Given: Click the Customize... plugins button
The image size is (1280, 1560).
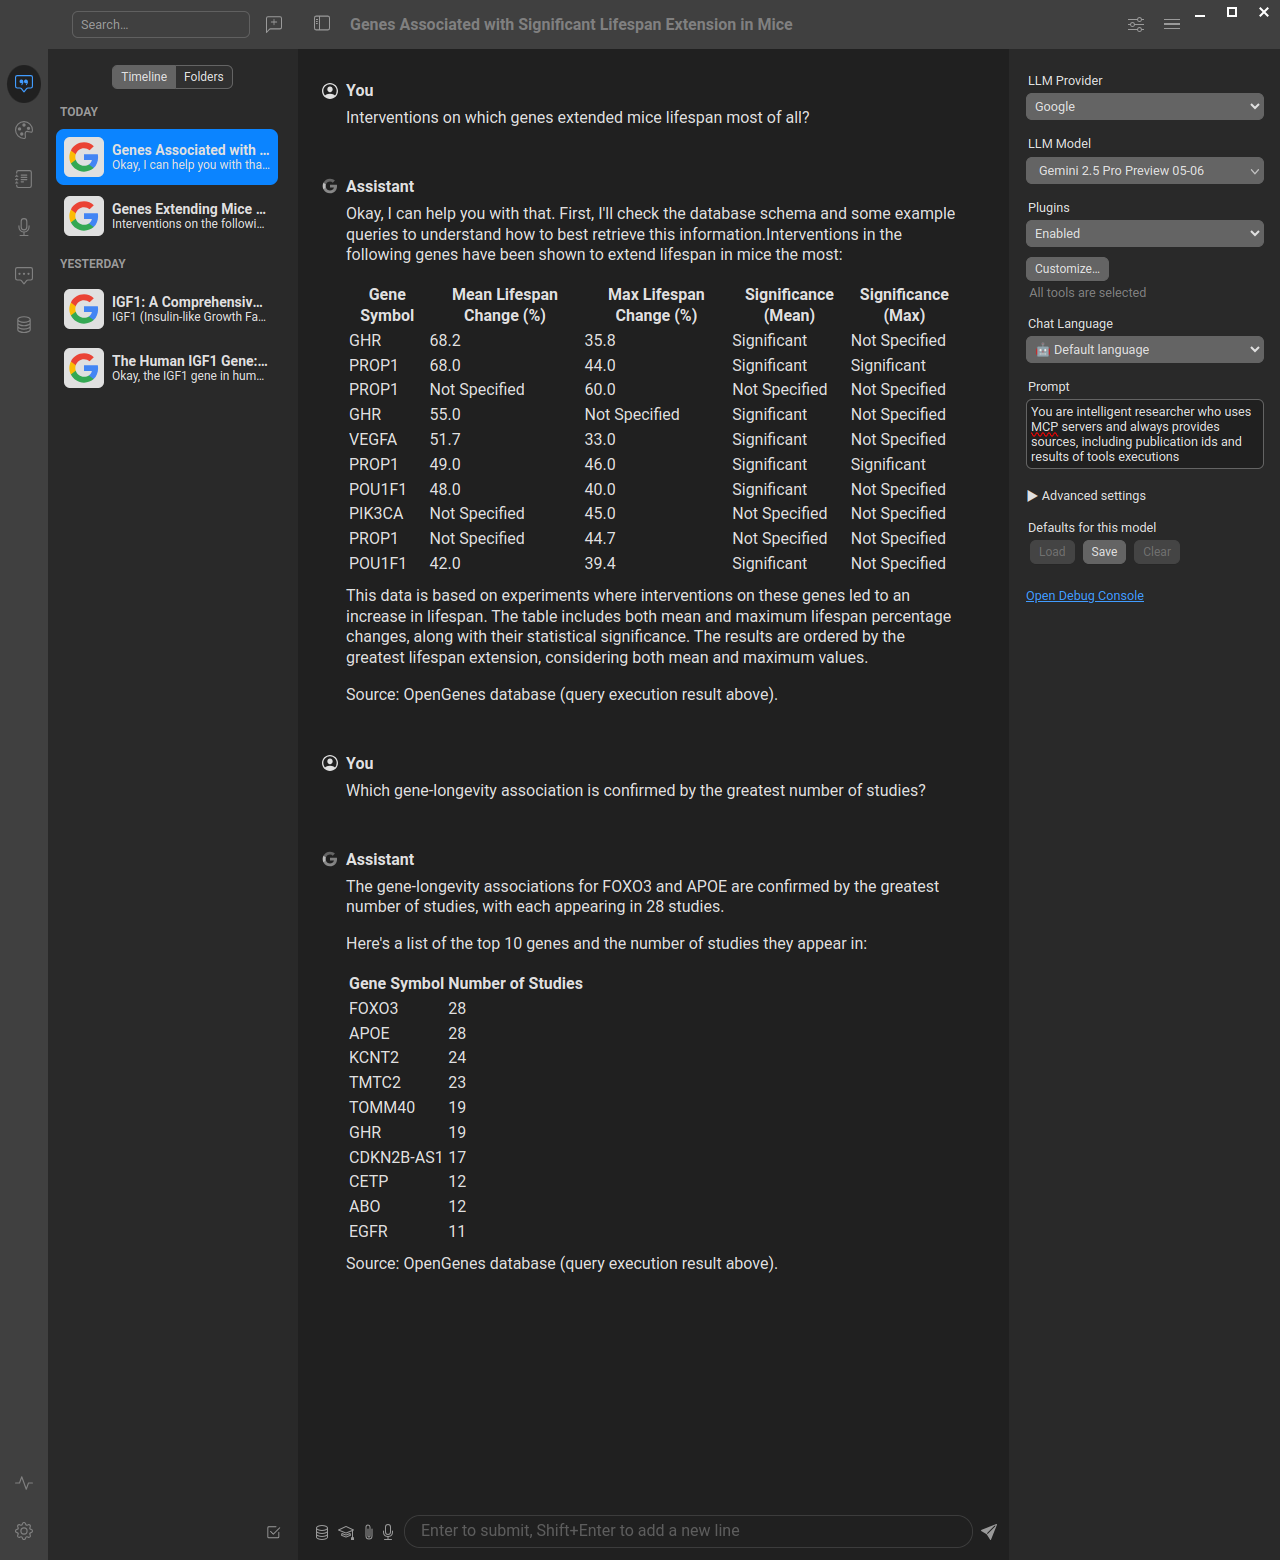Looking at the screenshot, I should pos(1067,269).
